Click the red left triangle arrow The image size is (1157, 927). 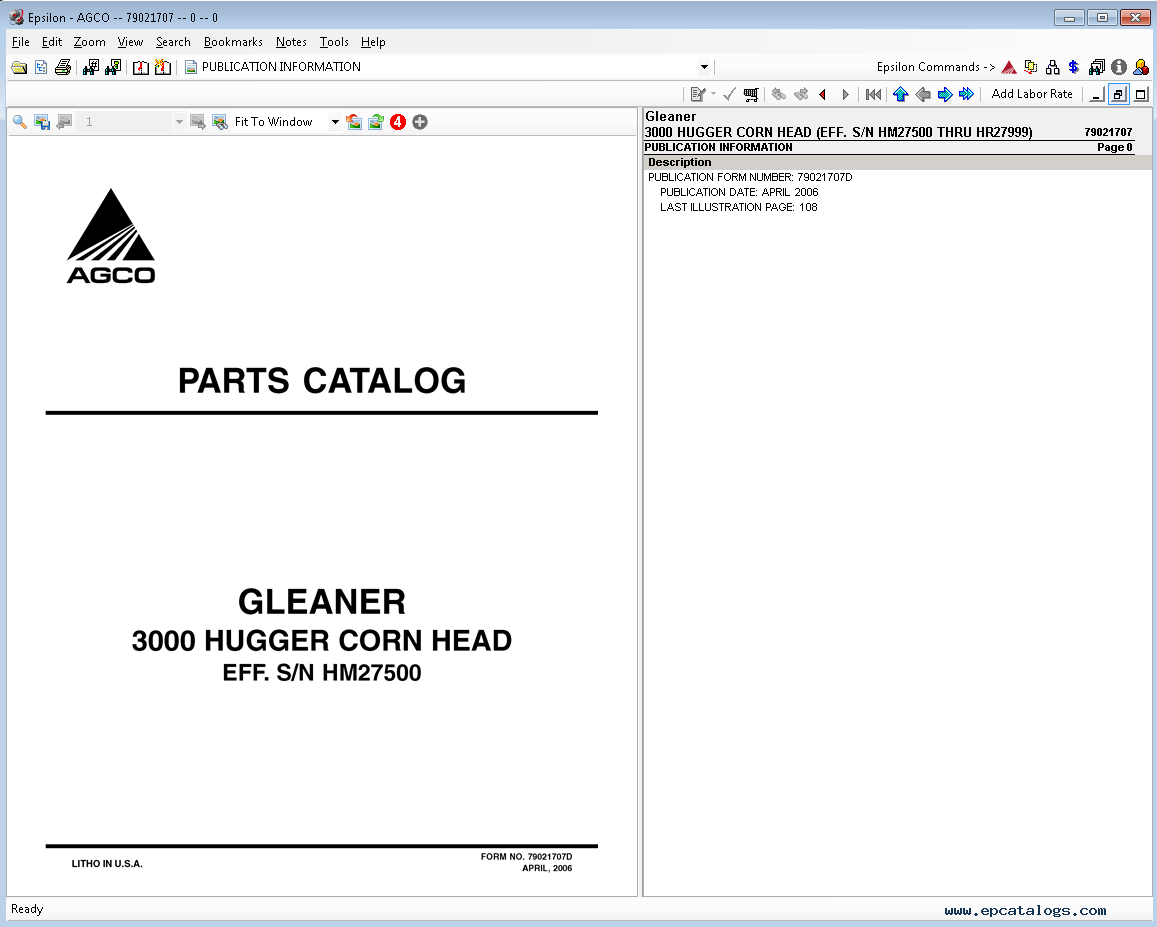coord(822,94)
